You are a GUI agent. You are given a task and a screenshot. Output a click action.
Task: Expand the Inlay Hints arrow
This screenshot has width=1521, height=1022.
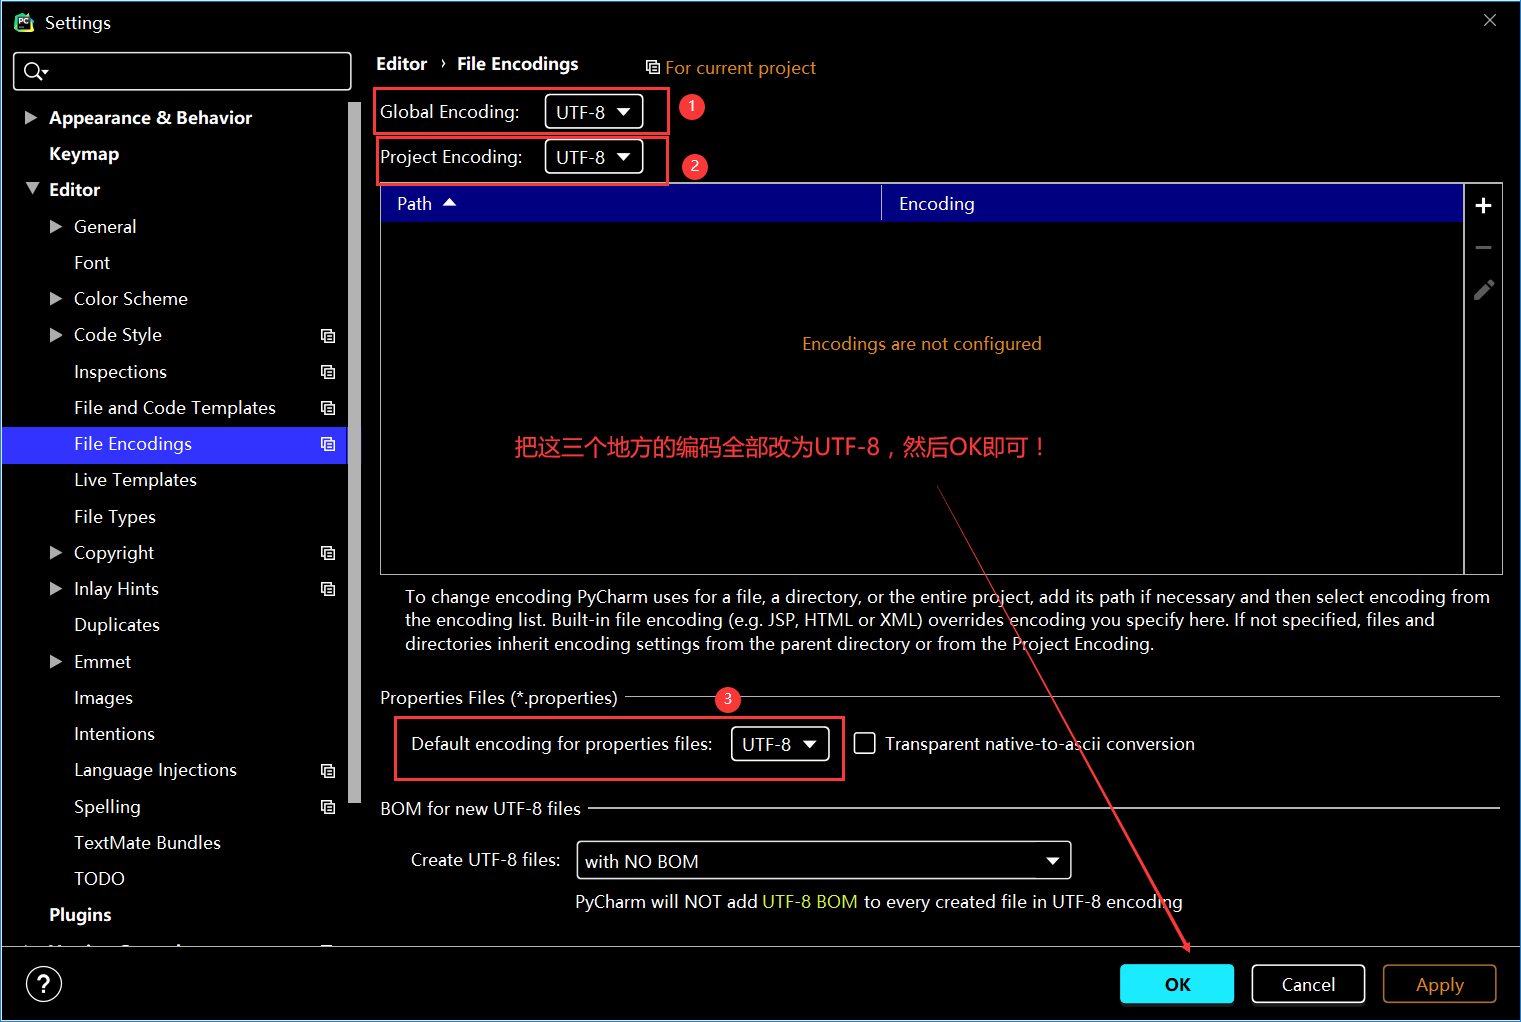tap(56, 589)
